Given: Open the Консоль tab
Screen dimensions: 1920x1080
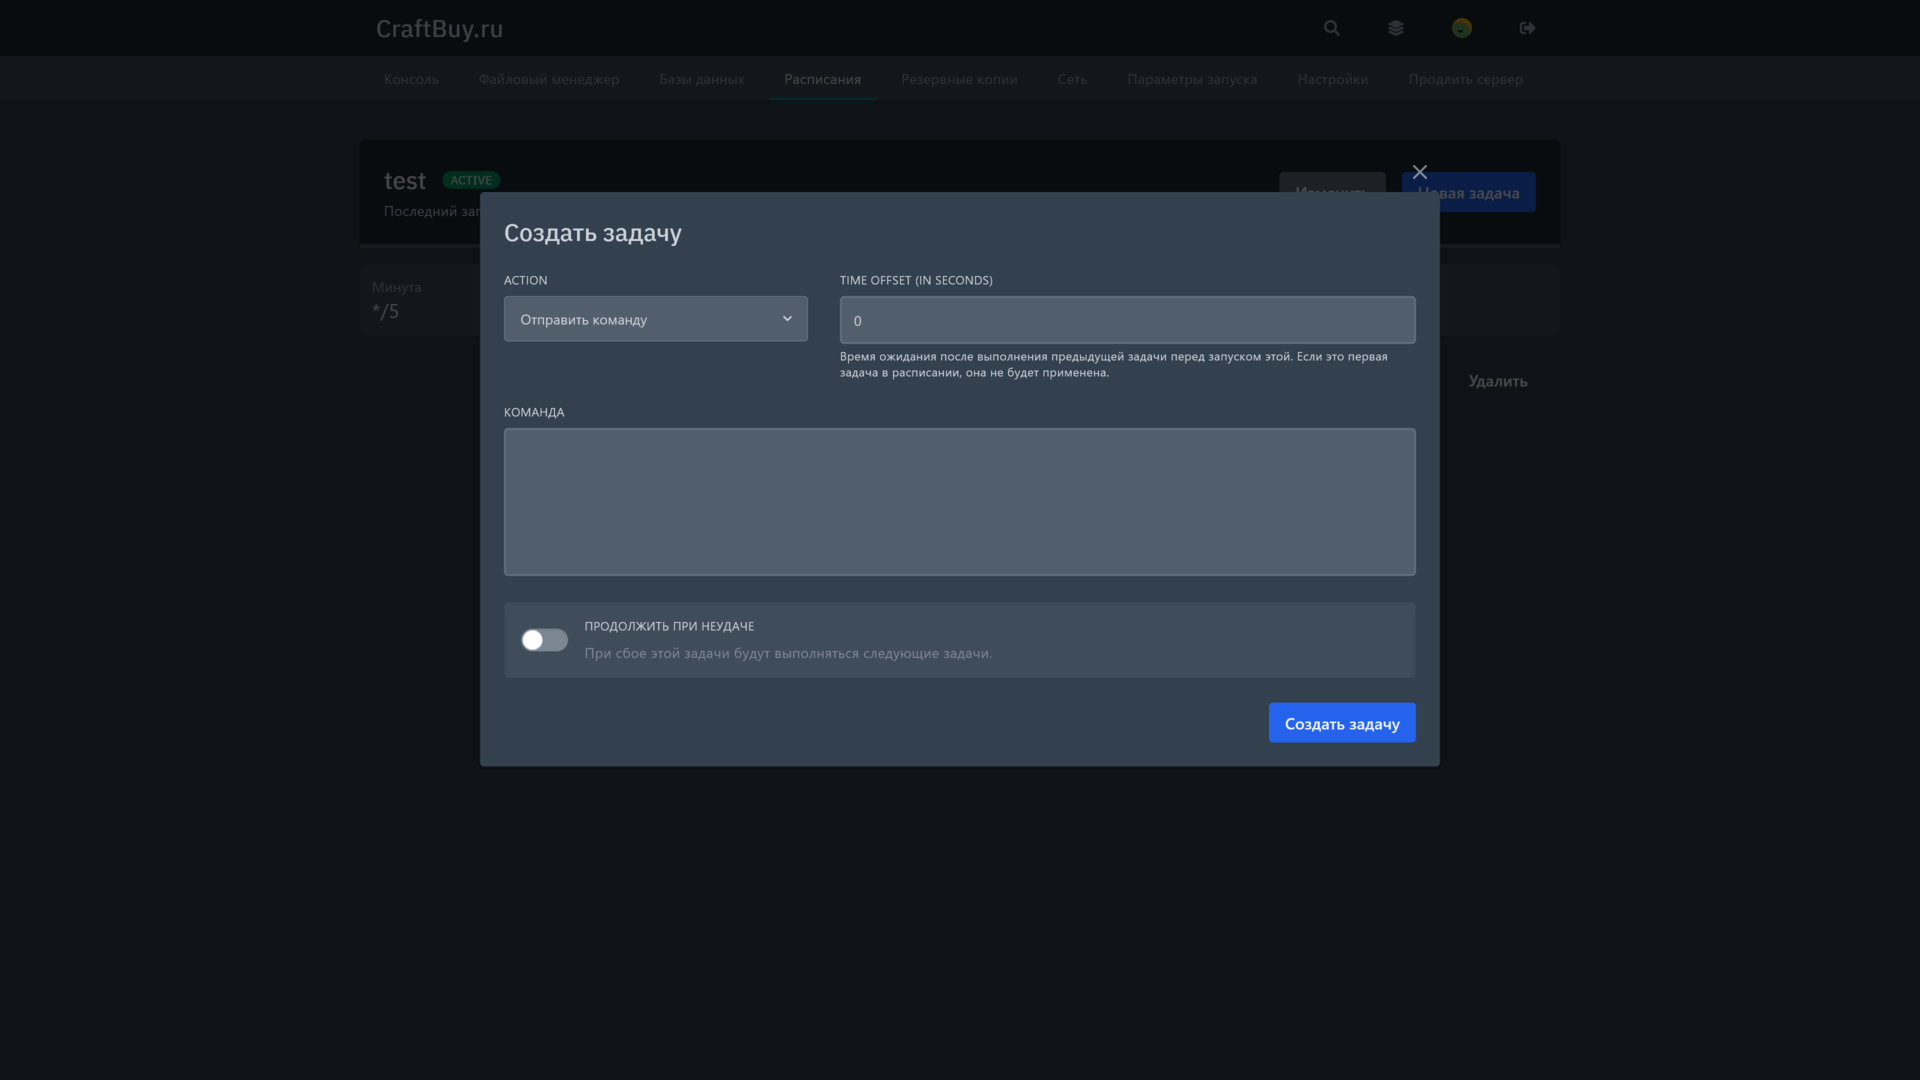Looking at the screenshot, I should pyautogui.click(x=411, y=79).
